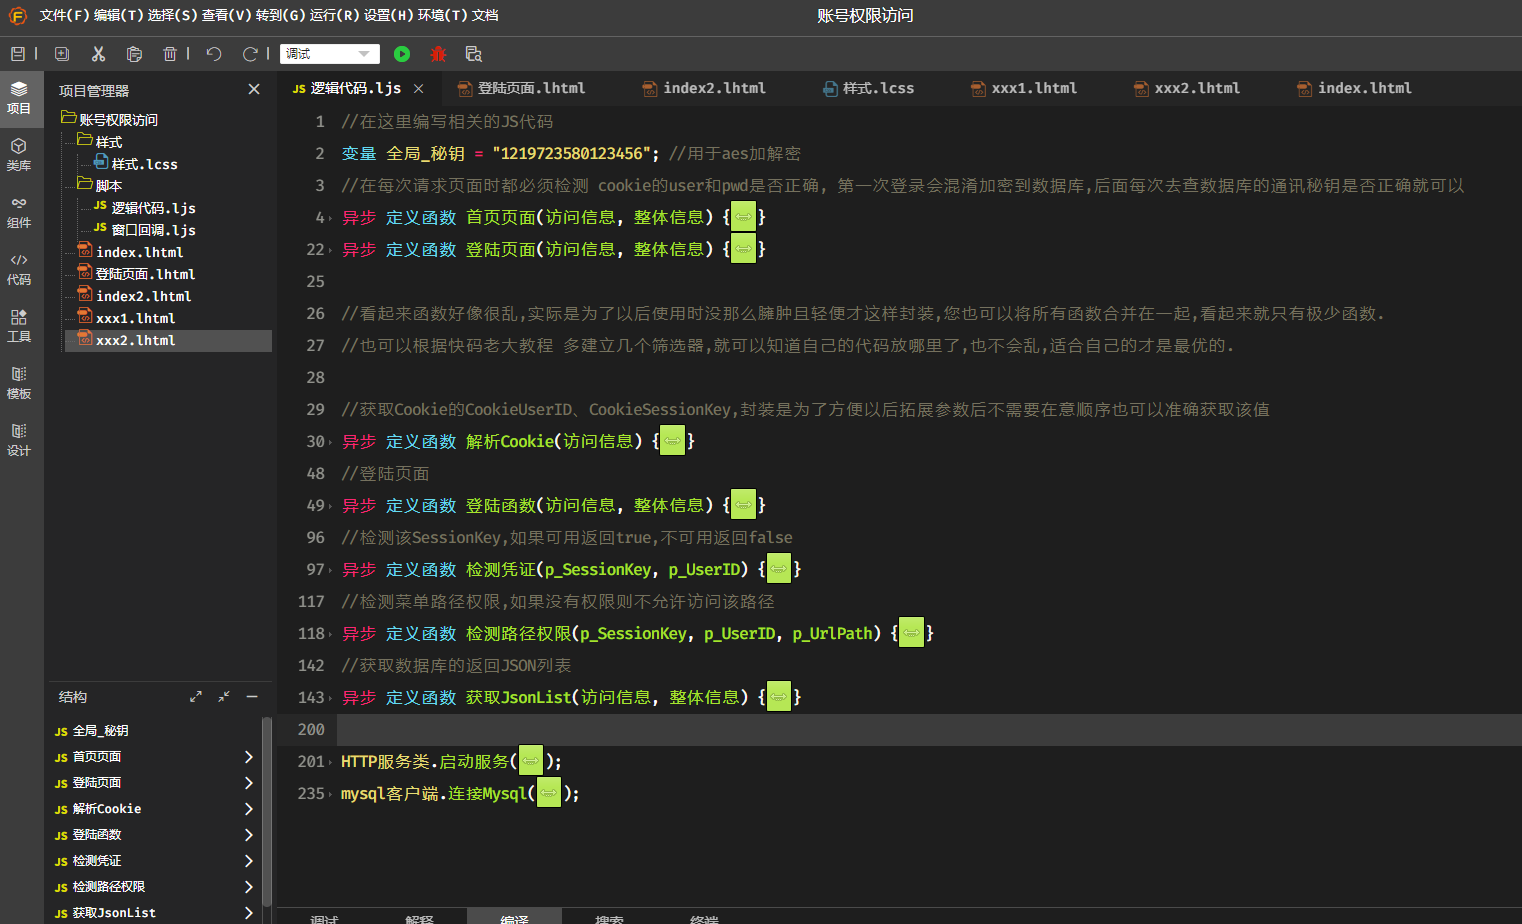Select index.lhtml in project tree
Viewport: 1522px width, 924px height.
(139, 252)
